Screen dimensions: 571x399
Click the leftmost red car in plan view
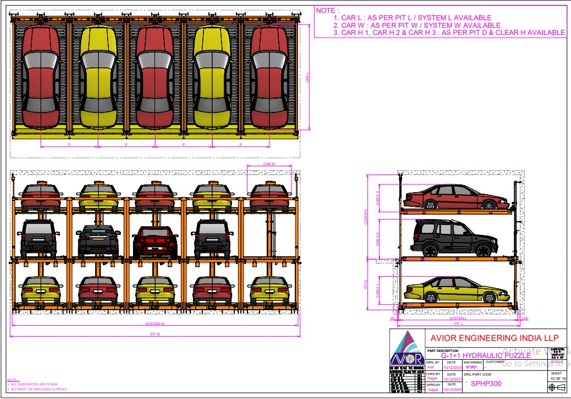tap(41, 78)
